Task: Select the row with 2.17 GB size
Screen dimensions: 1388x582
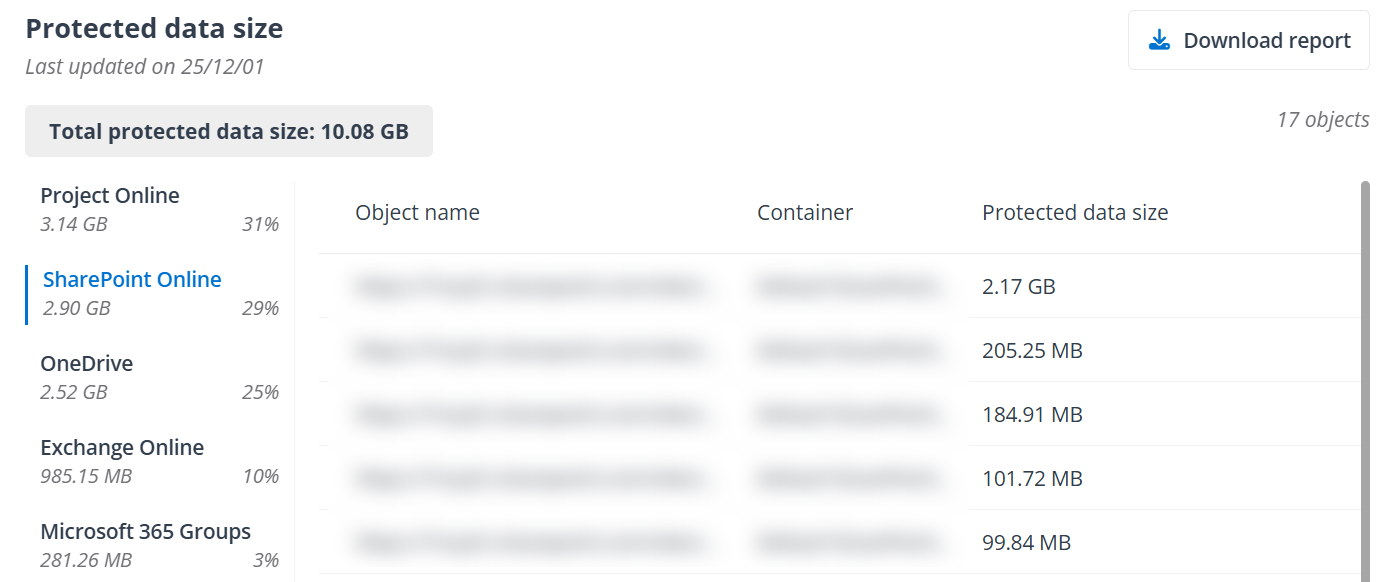Action: [x=1019, y=287]
